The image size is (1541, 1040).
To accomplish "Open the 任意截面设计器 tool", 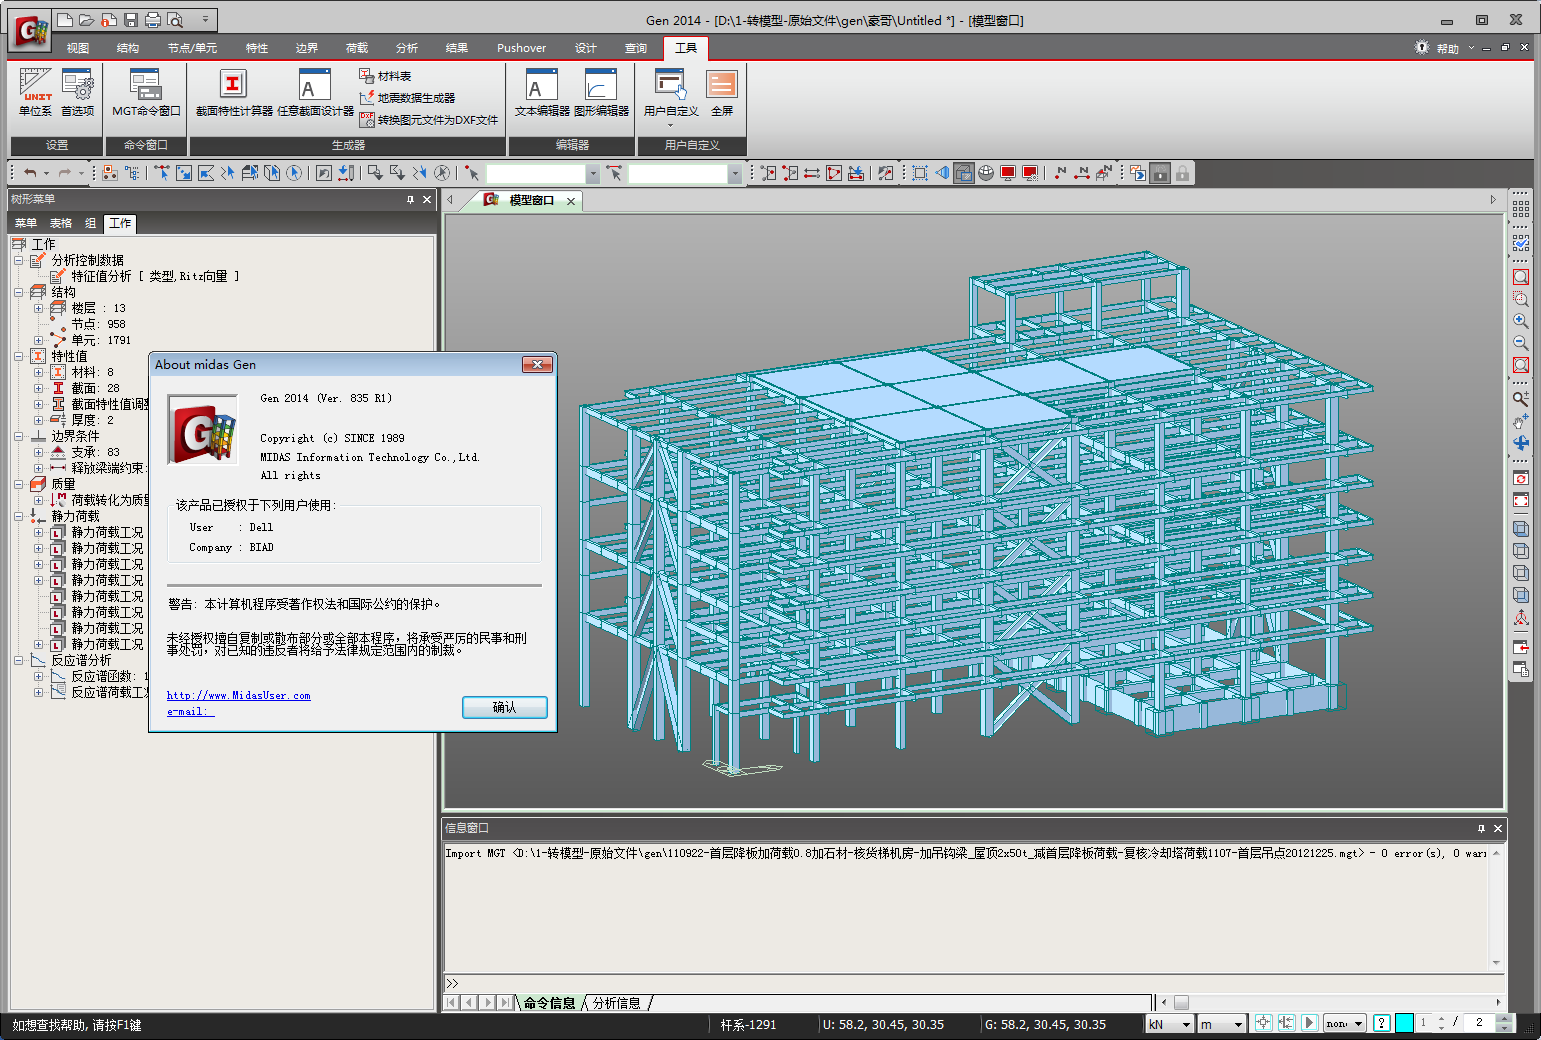I will (x=315, y=92).
